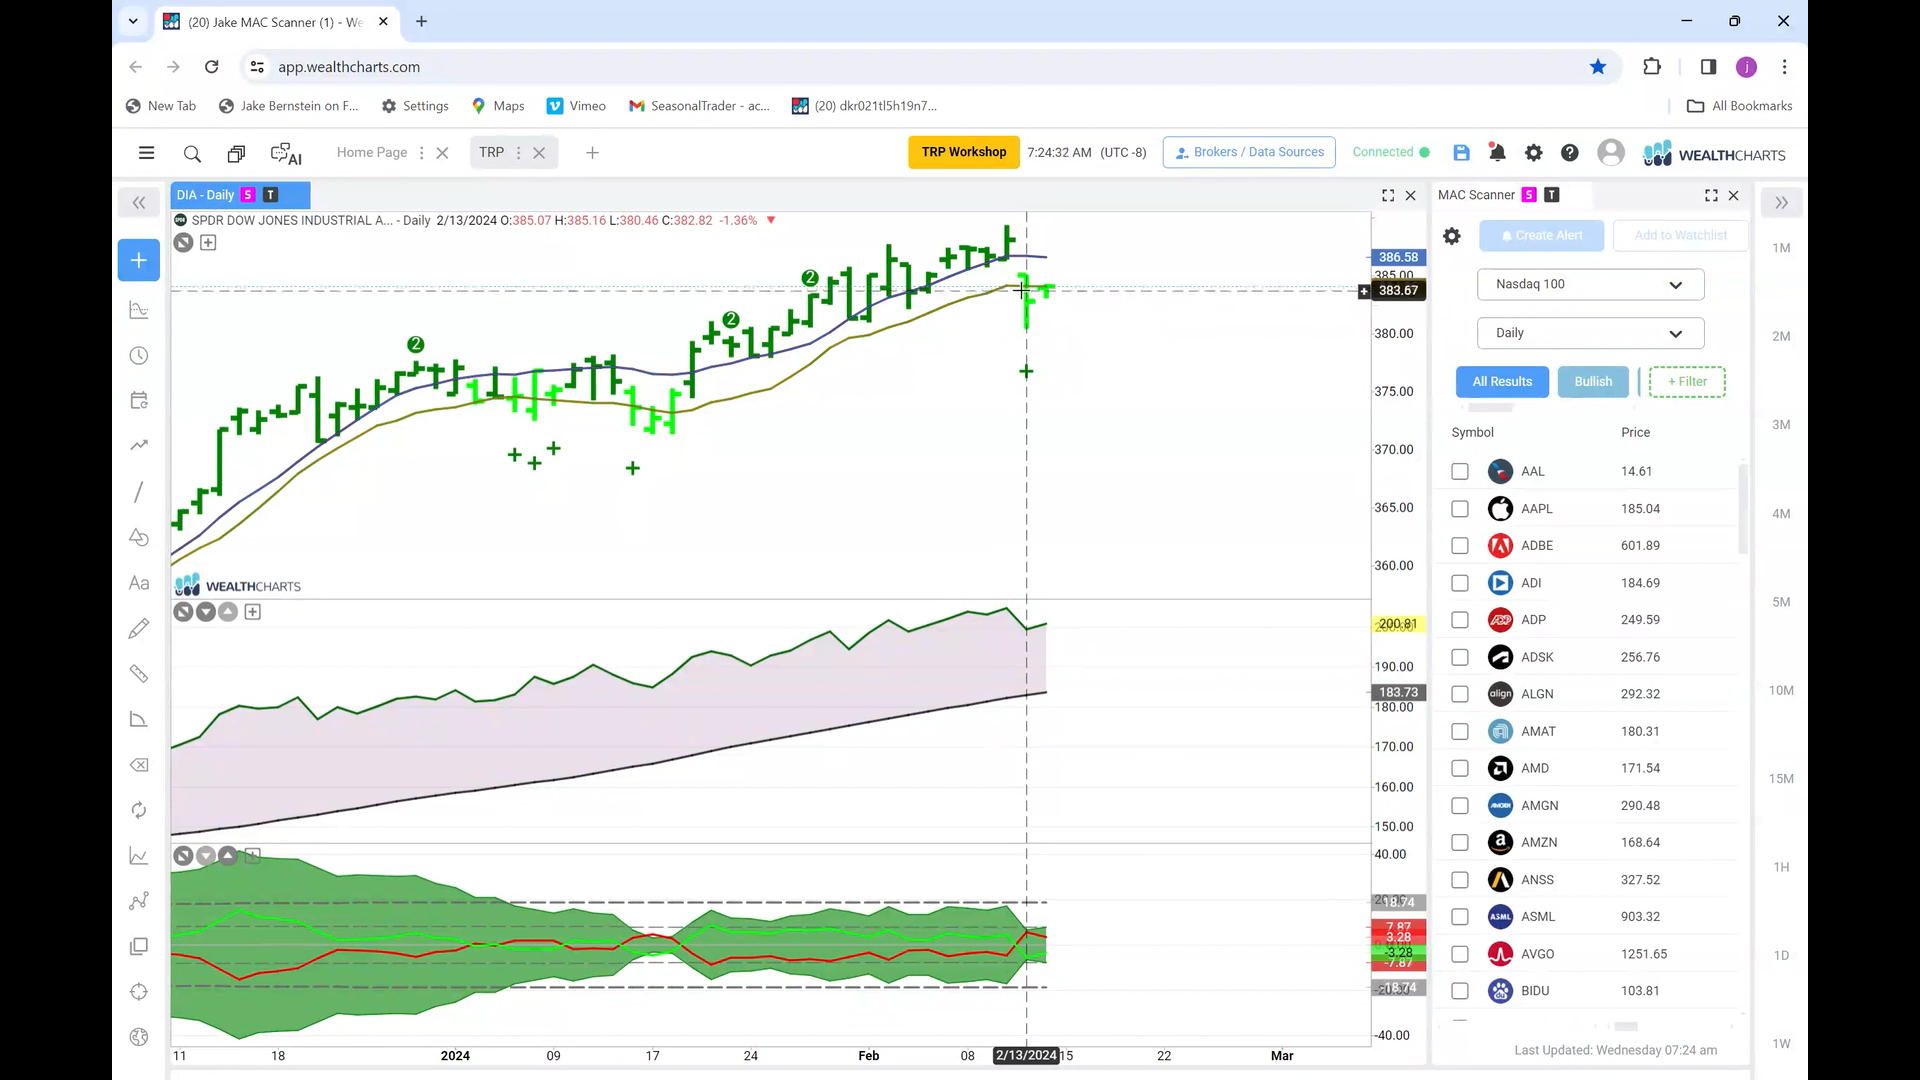The height and width of the screenshot is (1080, 1920).
Task: Open the browser tab search dropdown
Action: pos(132,21)
